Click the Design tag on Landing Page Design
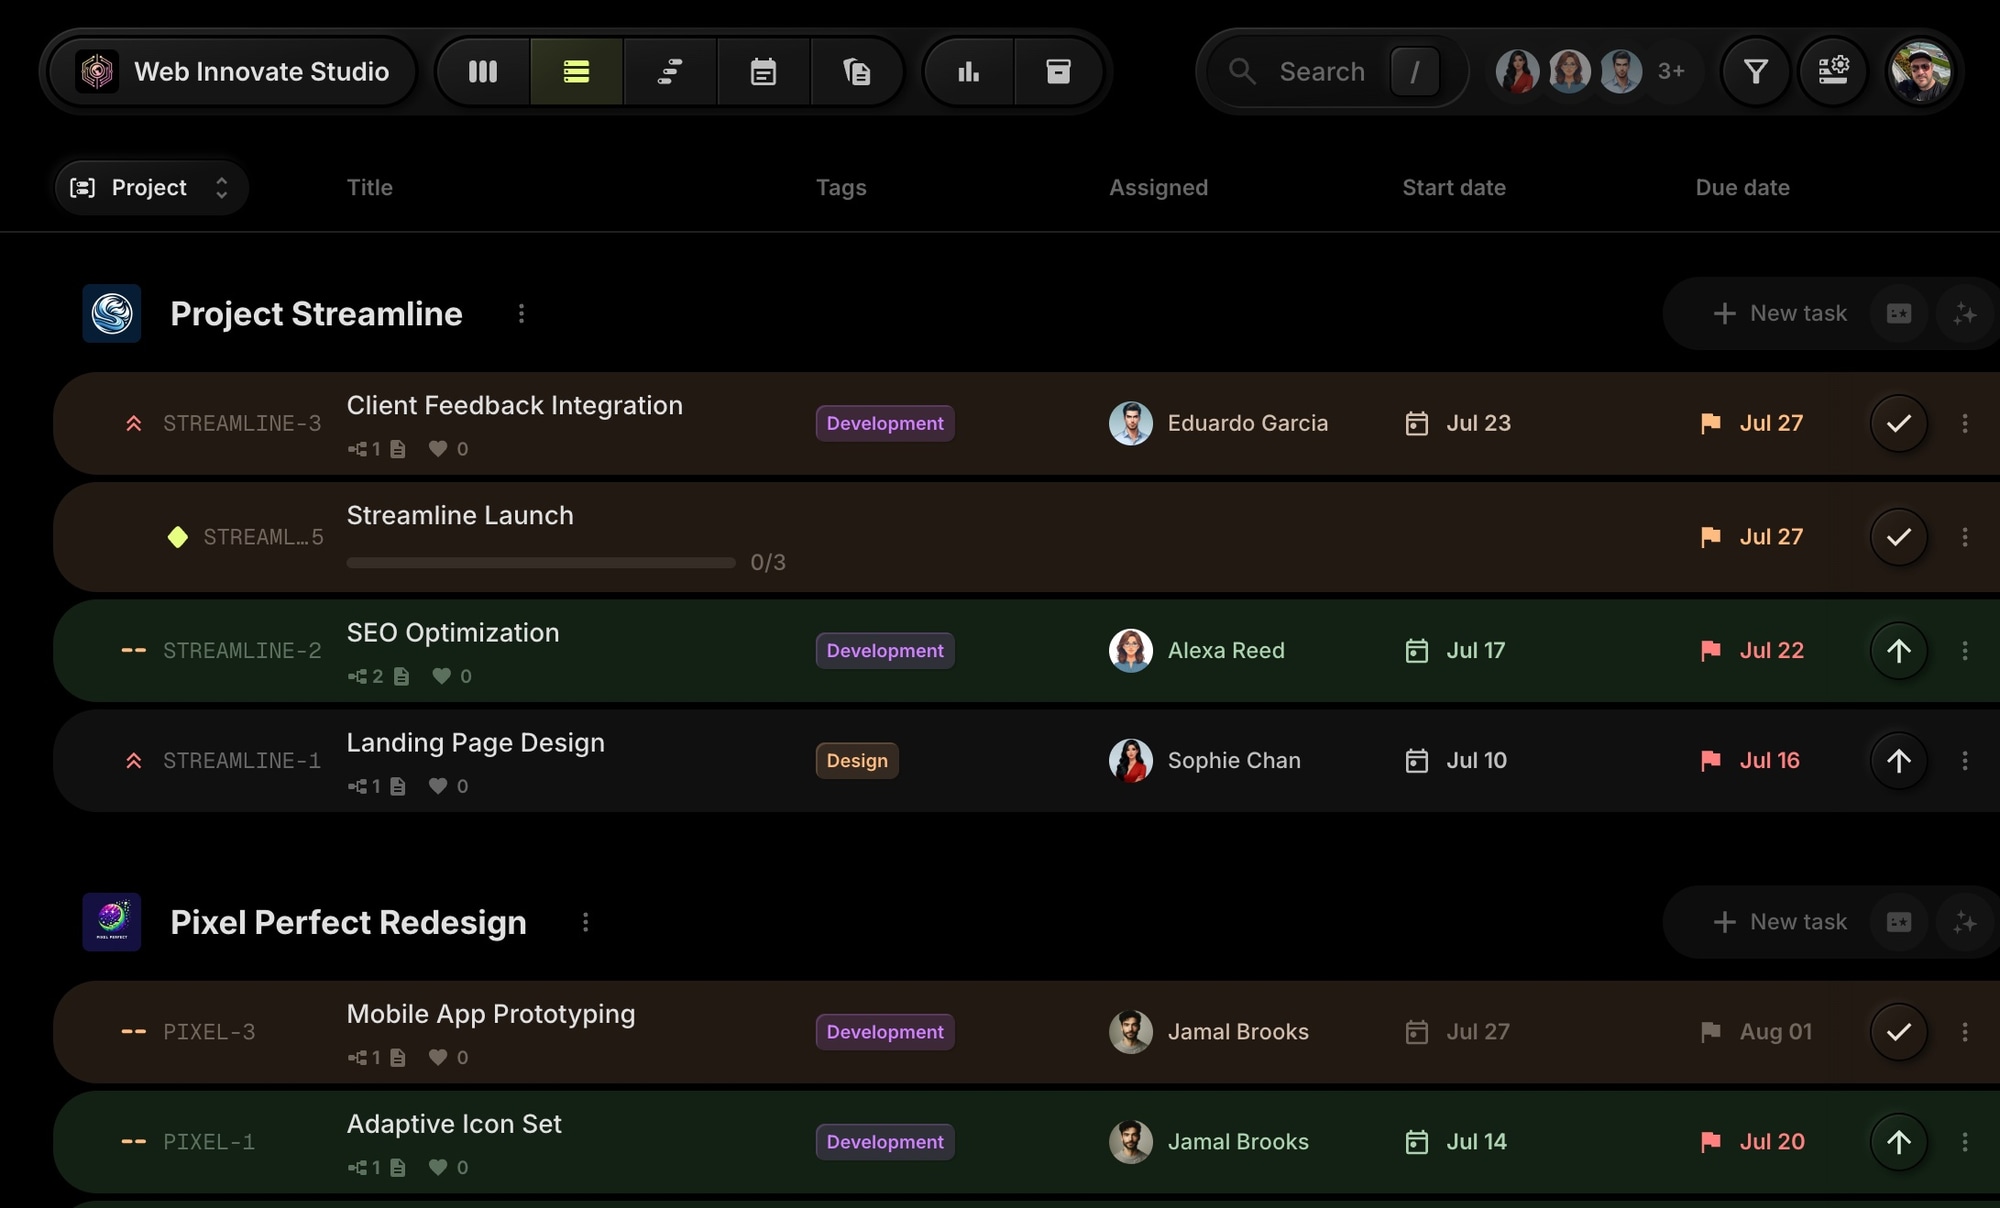This screenshot has height=1208, width=2000. (x=857, y=760)
